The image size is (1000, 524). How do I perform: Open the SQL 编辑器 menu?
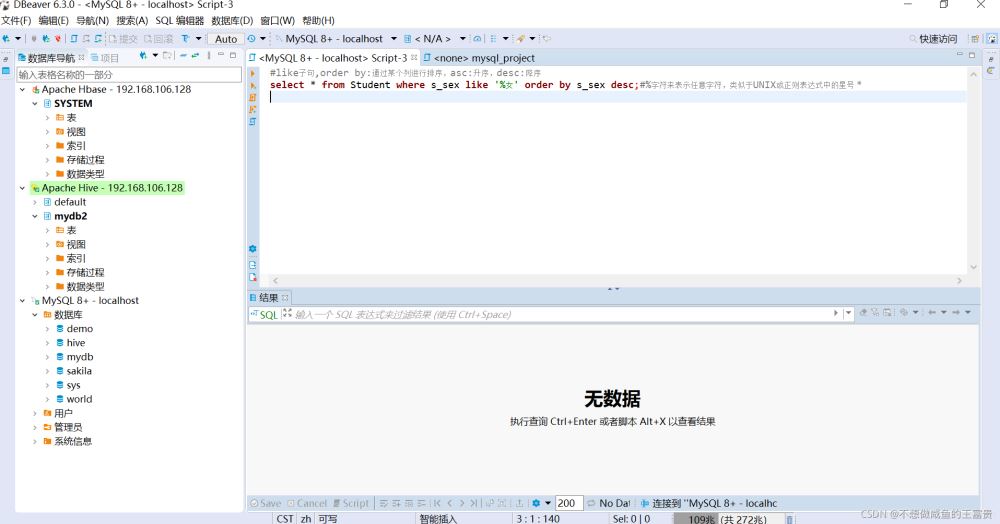tap(179, 21)
